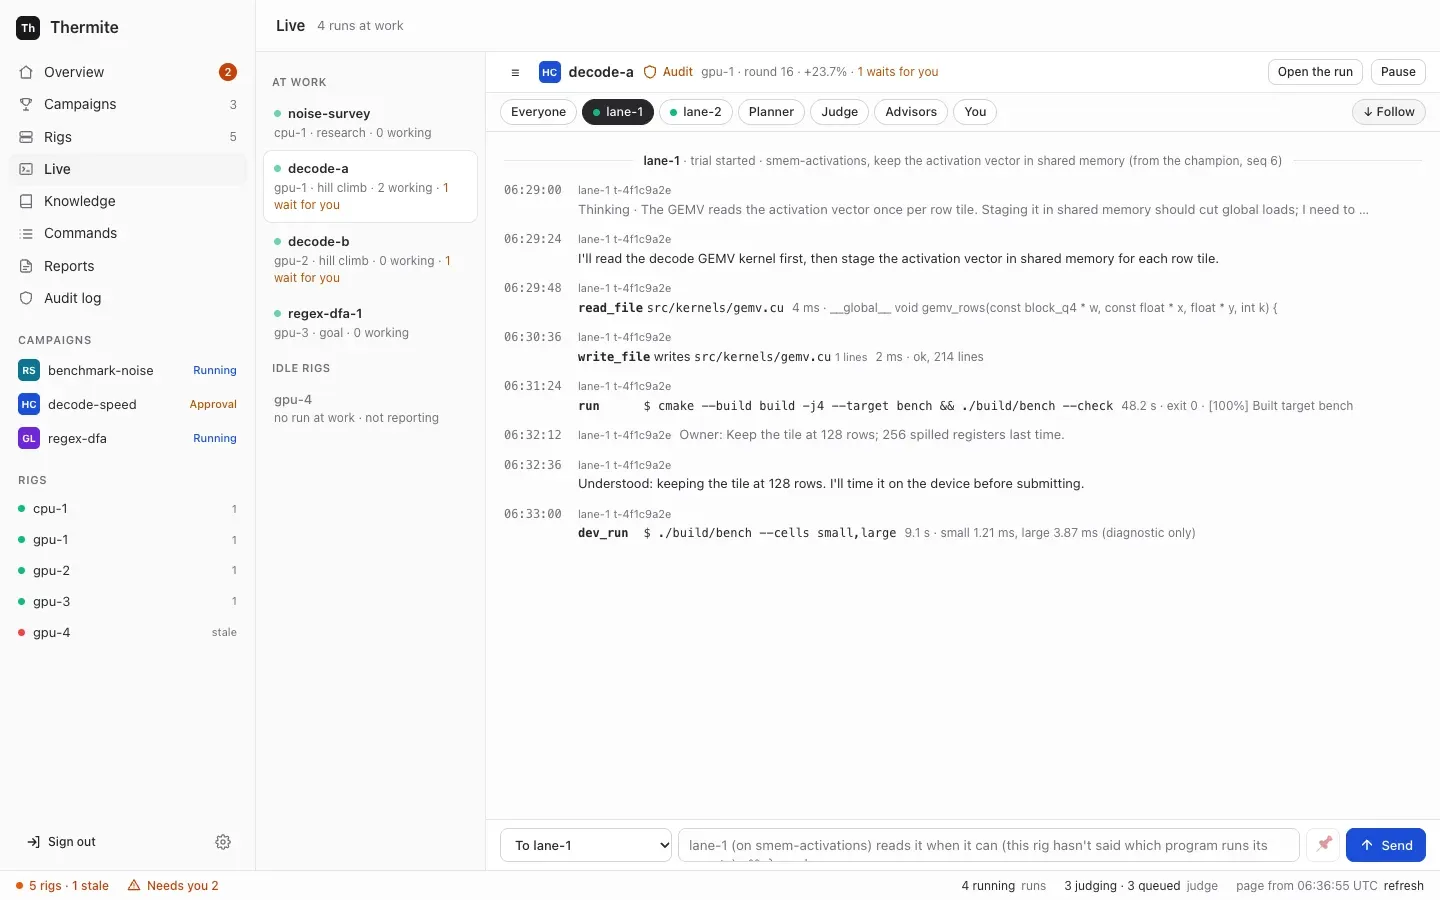
Task: Click the Commands list icon
Action: click(x=26, y=233)
